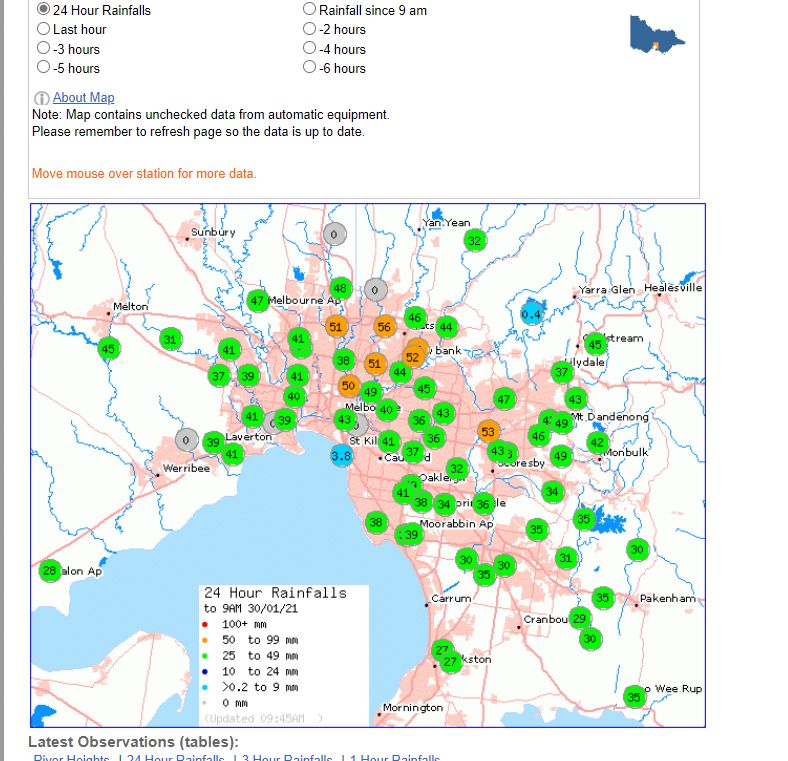Click the 35 station north of Pakenham
Viewport: 788px width, 761px height.
coord(603,598)
